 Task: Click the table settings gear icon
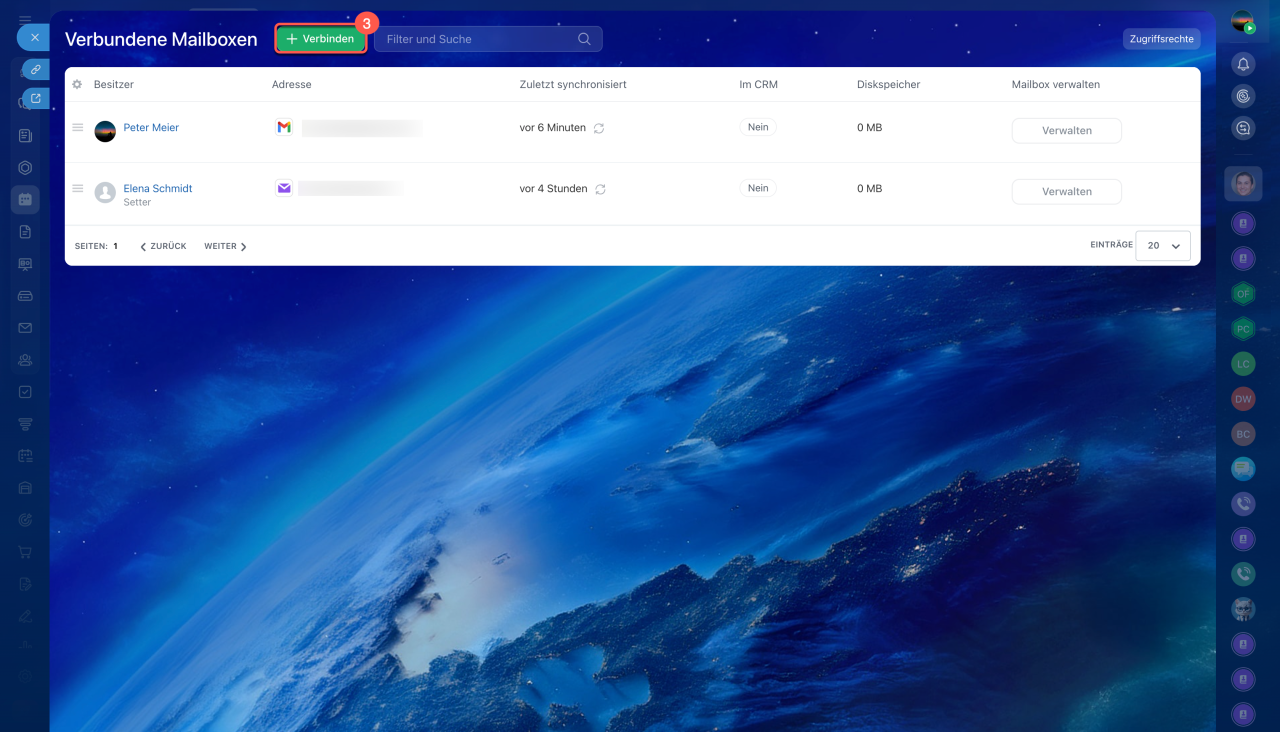point(77,85)
